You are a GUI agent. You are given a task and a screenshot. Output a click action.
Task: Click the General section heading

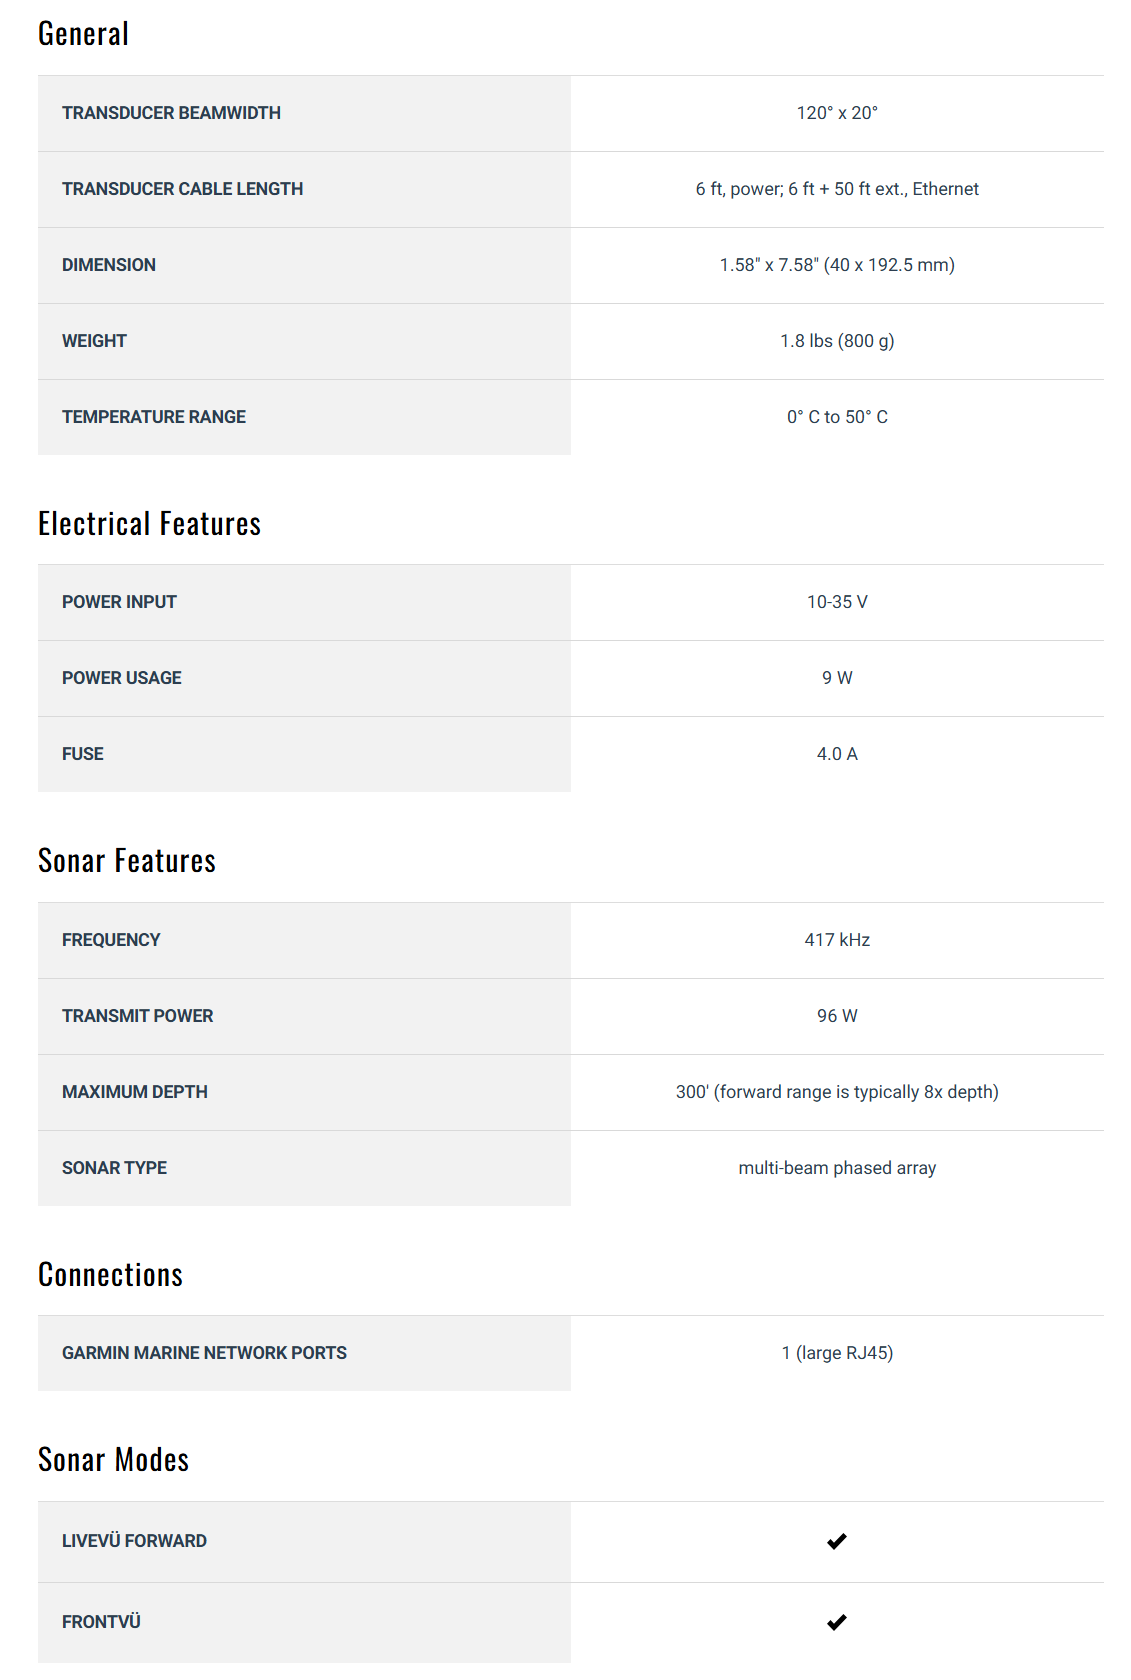[x=83, y=34]
